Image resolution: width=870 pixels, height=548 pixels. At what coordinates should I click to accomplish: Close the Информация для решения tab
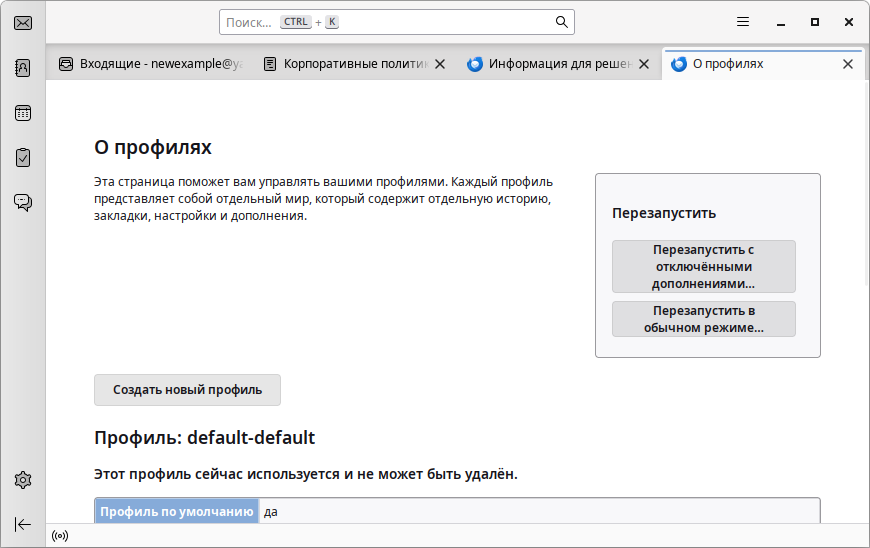tap(644, 64)
